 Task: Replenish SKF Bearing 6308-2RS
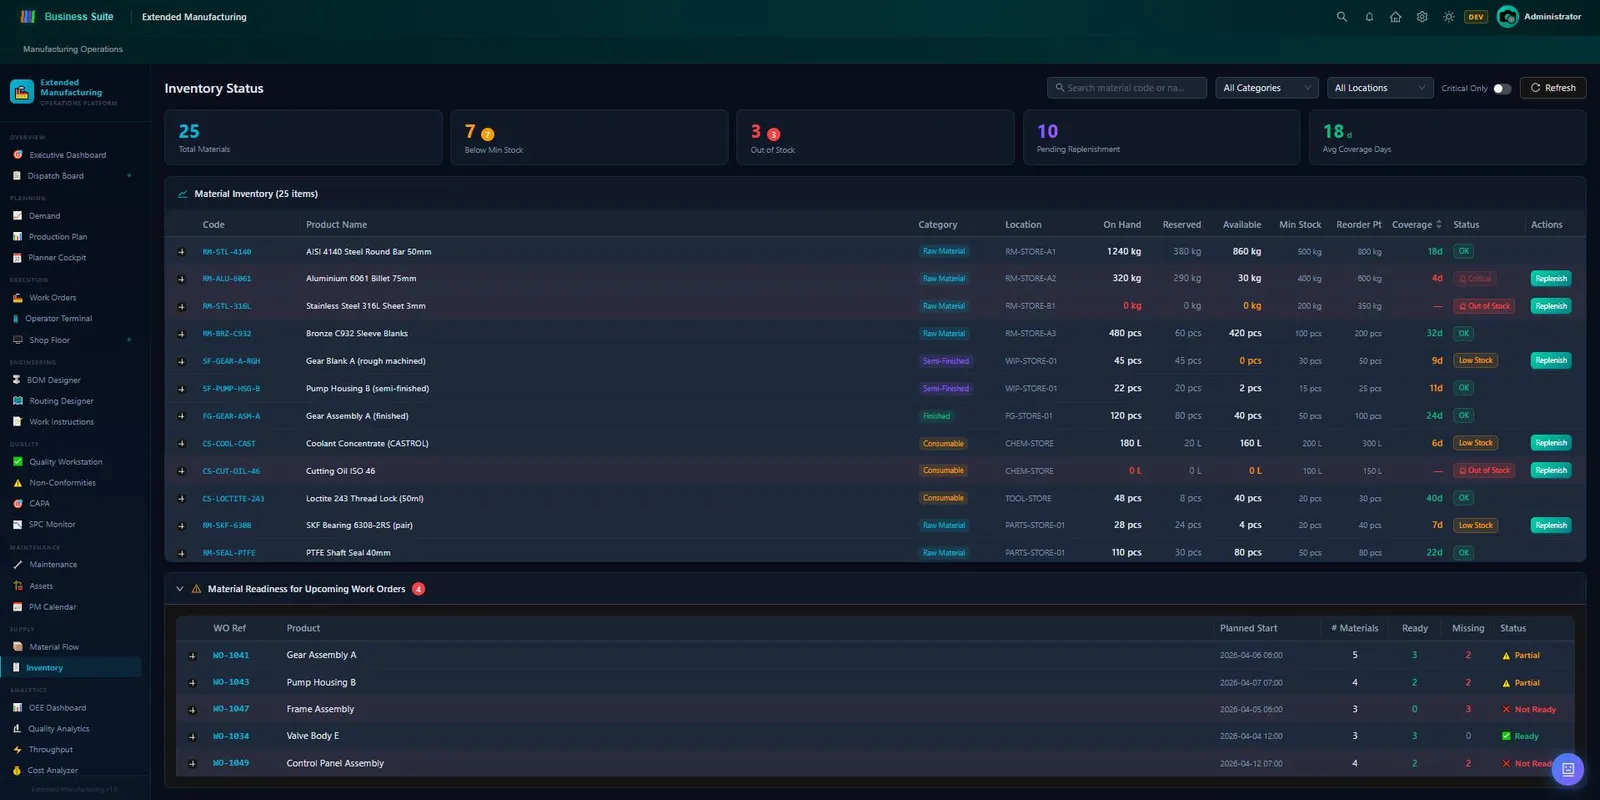pos(1551,525)
